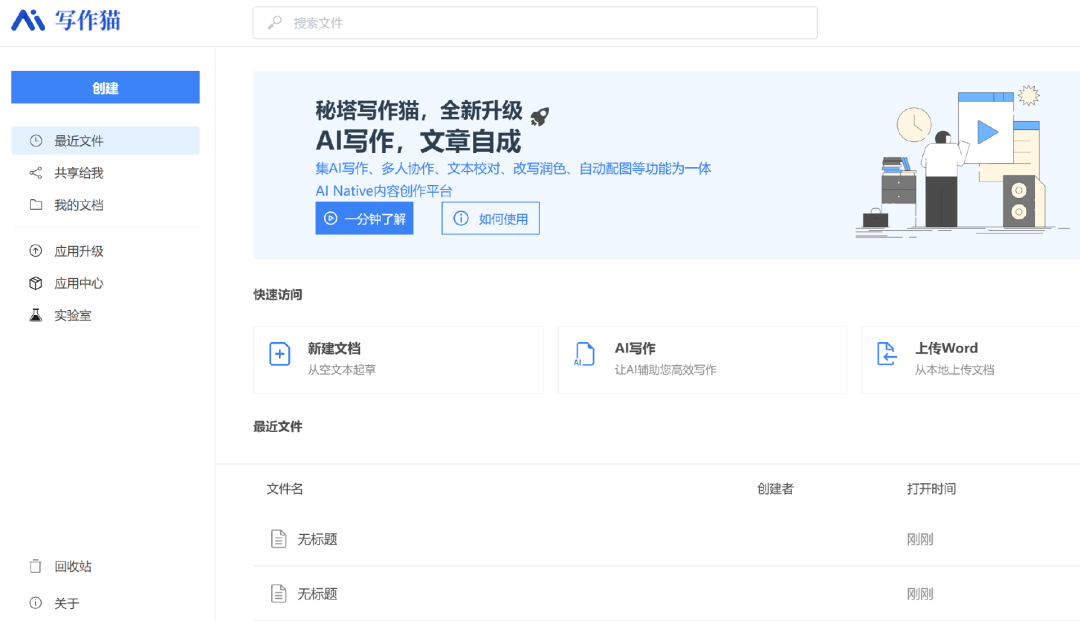Click the 如何使用 button

point(490,218)
